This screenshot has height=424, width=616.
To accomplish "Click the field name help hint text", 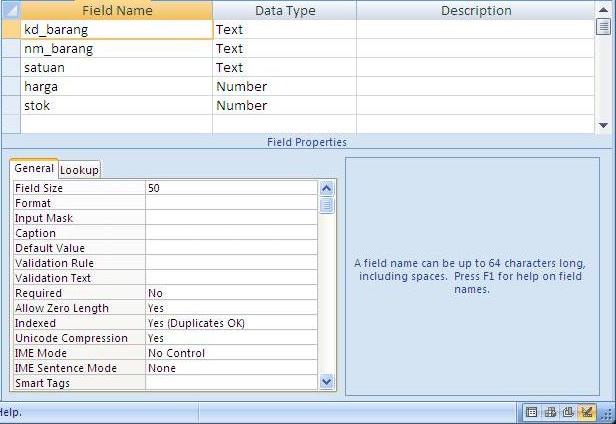I will click(x=470, y=276).
